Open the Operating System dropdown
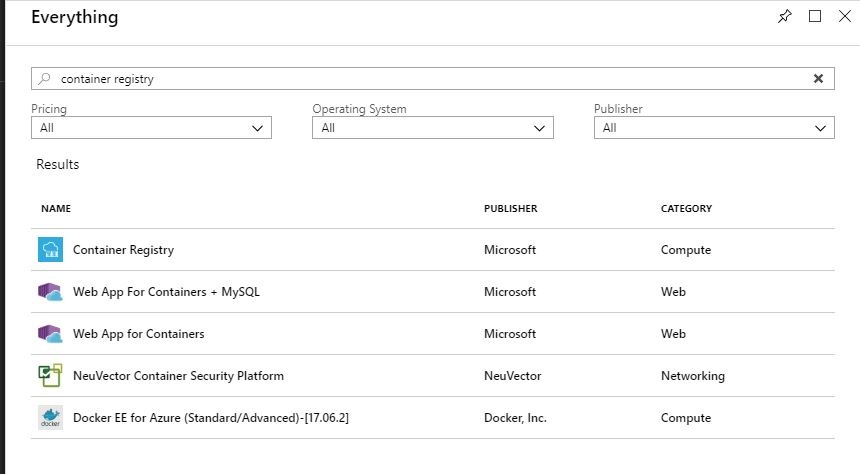 433,127
